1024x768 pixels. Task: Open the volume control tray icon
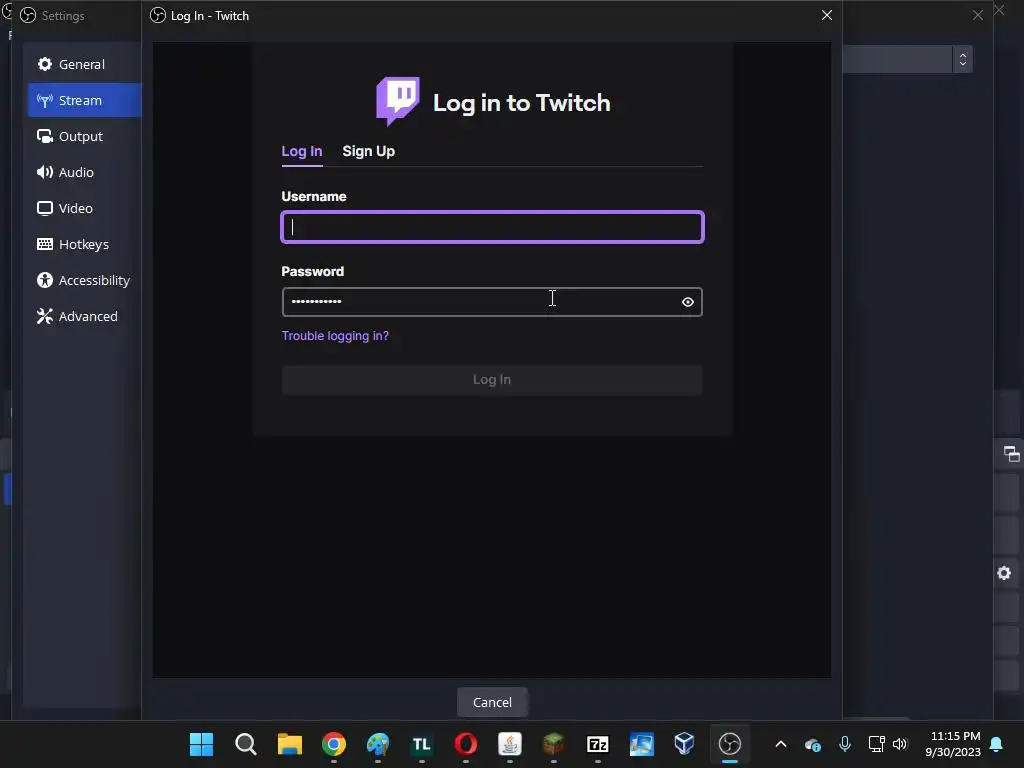(900, 744)
